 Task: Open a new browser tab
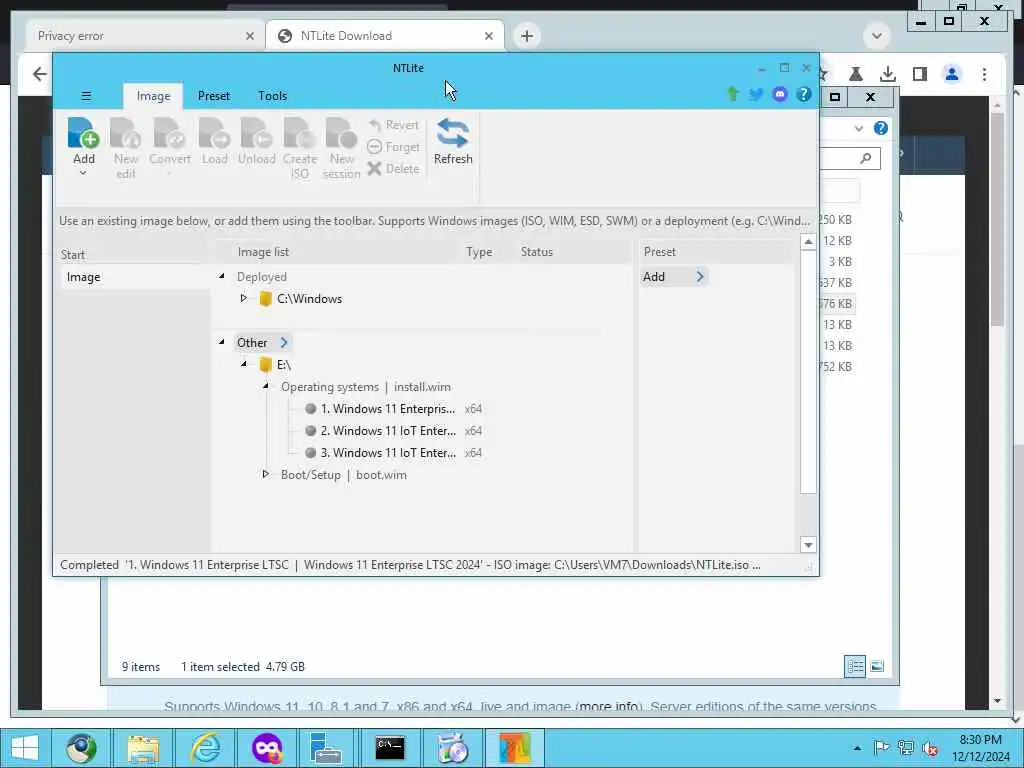[527, 36]
